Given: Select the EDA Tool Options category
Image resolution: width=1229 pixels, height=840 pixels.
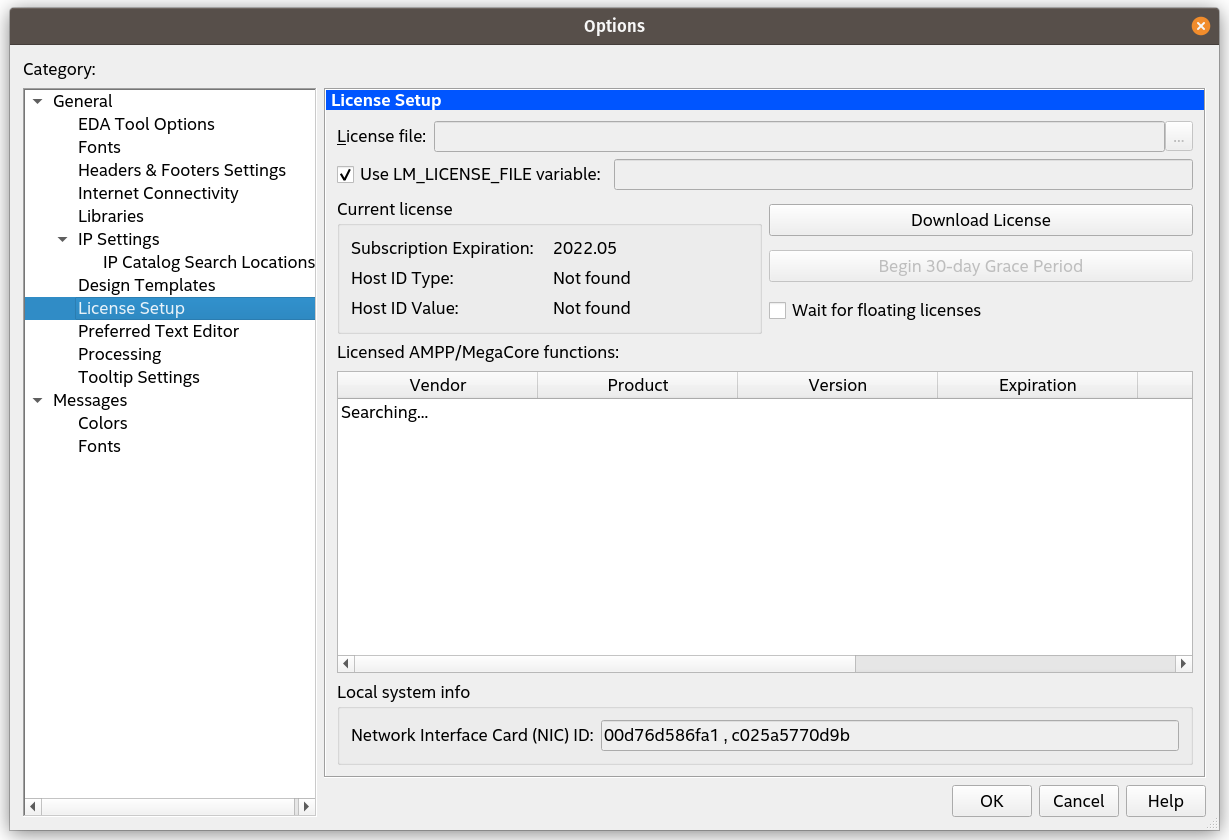Looking at the screenshot, I should tap(146, 124).
